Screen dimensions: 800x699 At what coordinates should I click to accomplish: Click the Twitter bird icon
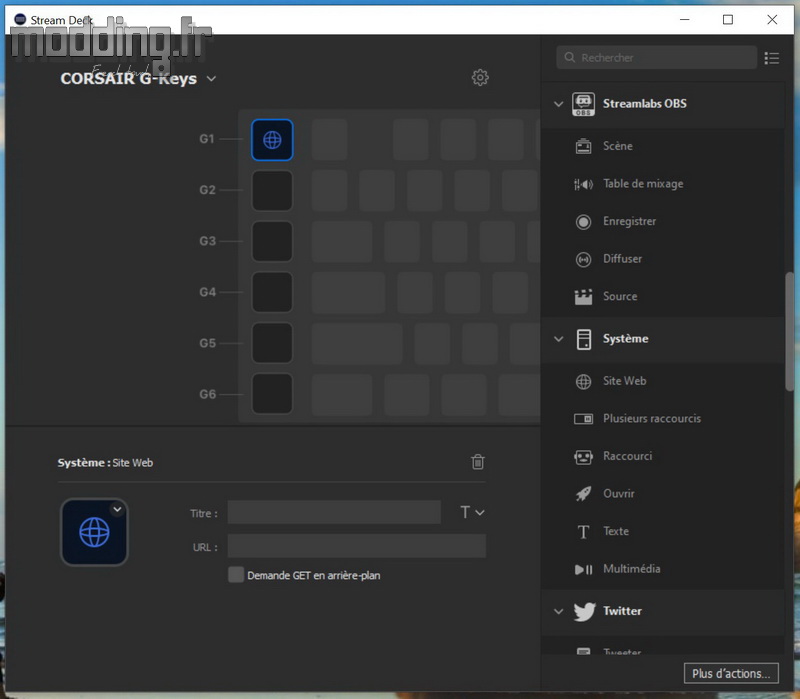[584, 611]
